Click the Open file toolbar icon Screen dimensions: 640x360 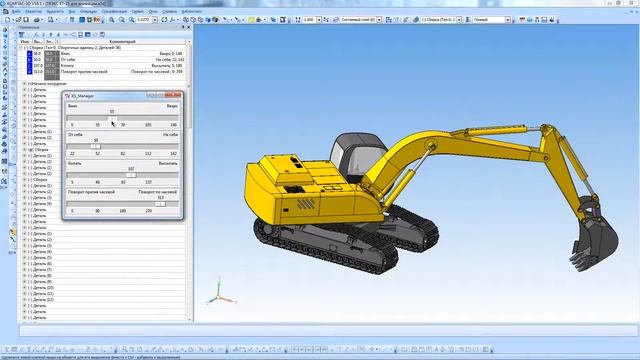point(18,20)
